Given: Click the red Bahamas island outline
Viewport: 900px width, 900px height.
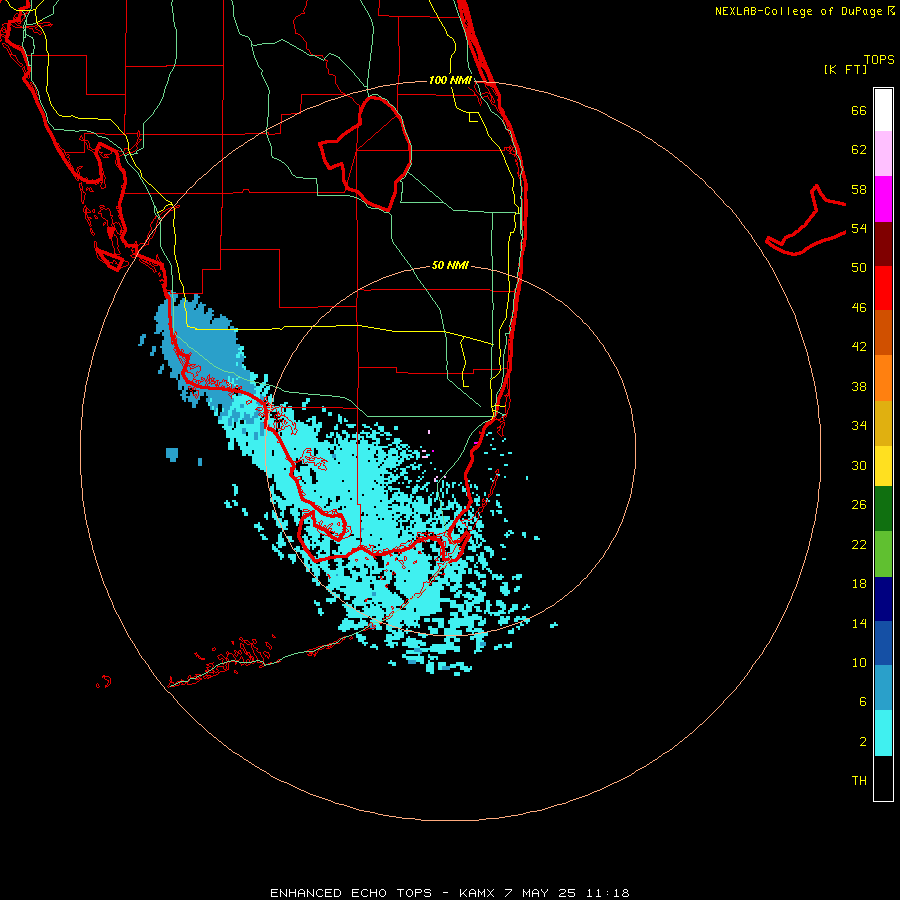Looking at the screenshot, I should pos(805,220).
